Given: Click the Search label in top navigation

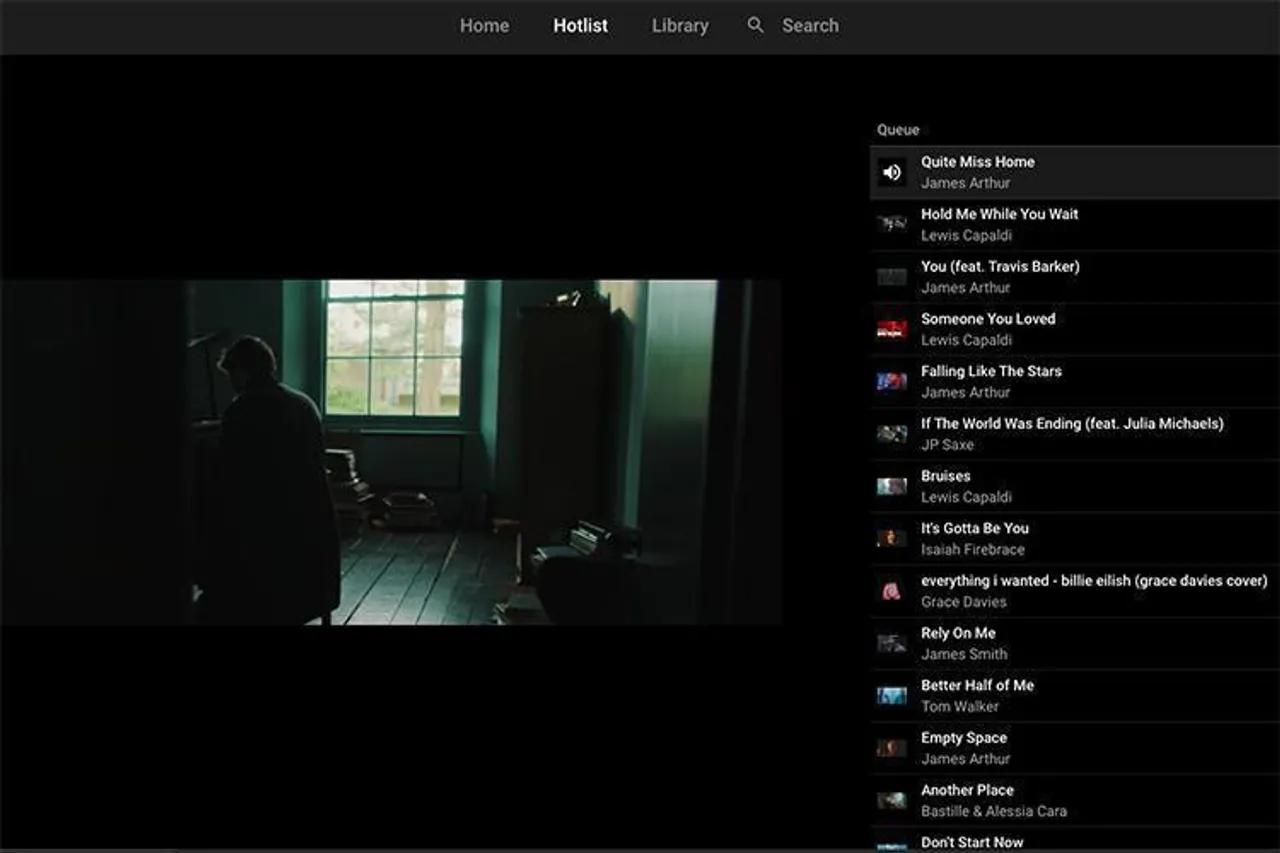Looking at the screenshot, I should pyautogui.click(x=810, y=26).
